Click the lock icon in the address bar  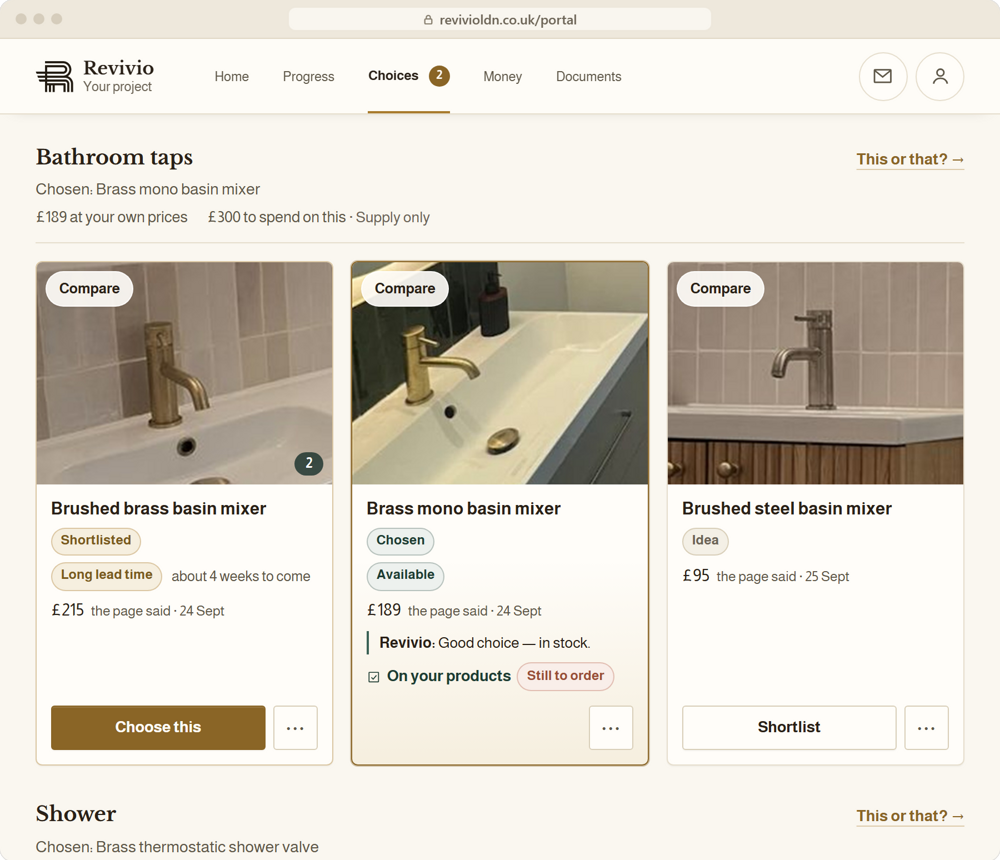click(428, 20)
